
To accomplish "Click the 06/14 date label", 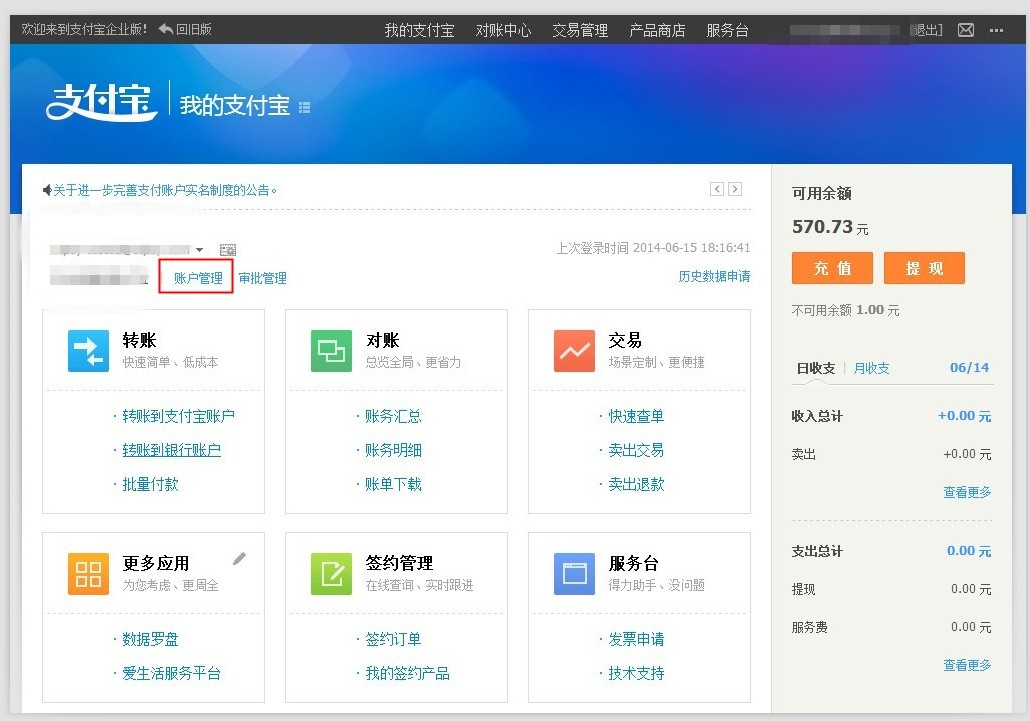I will (x=970, y=368).
